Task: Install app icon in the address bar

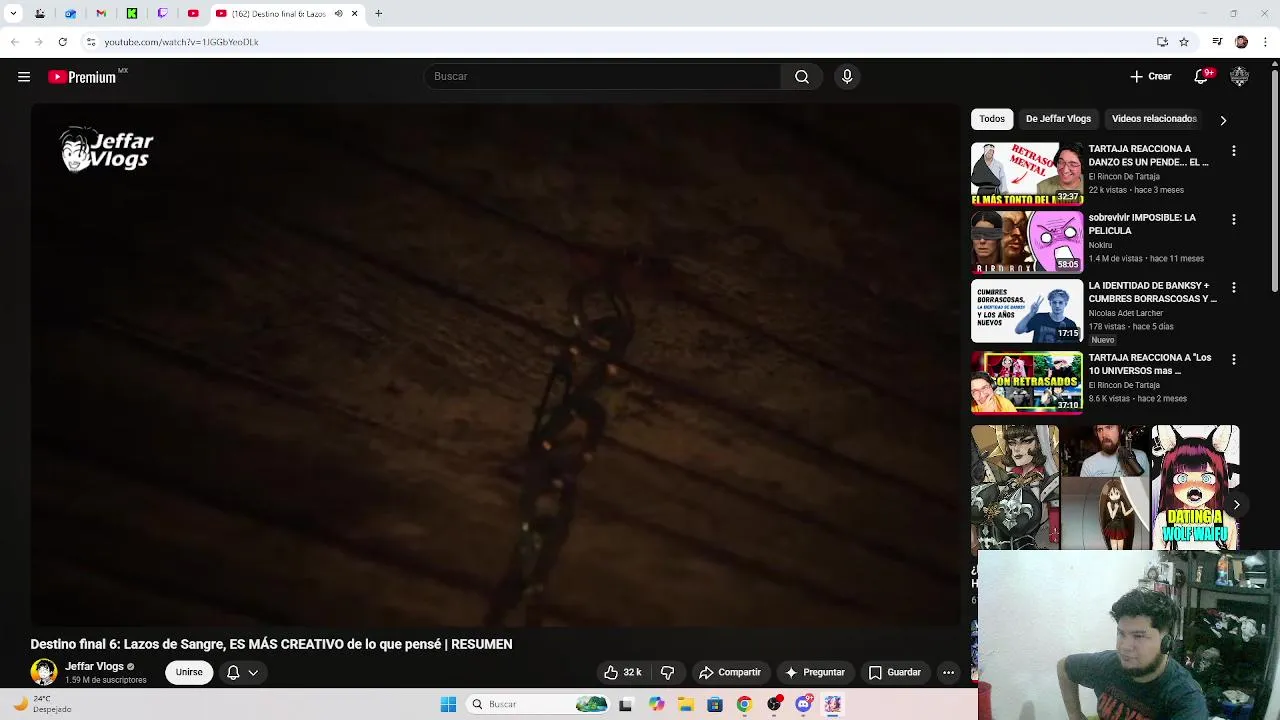Action: 1162,42
